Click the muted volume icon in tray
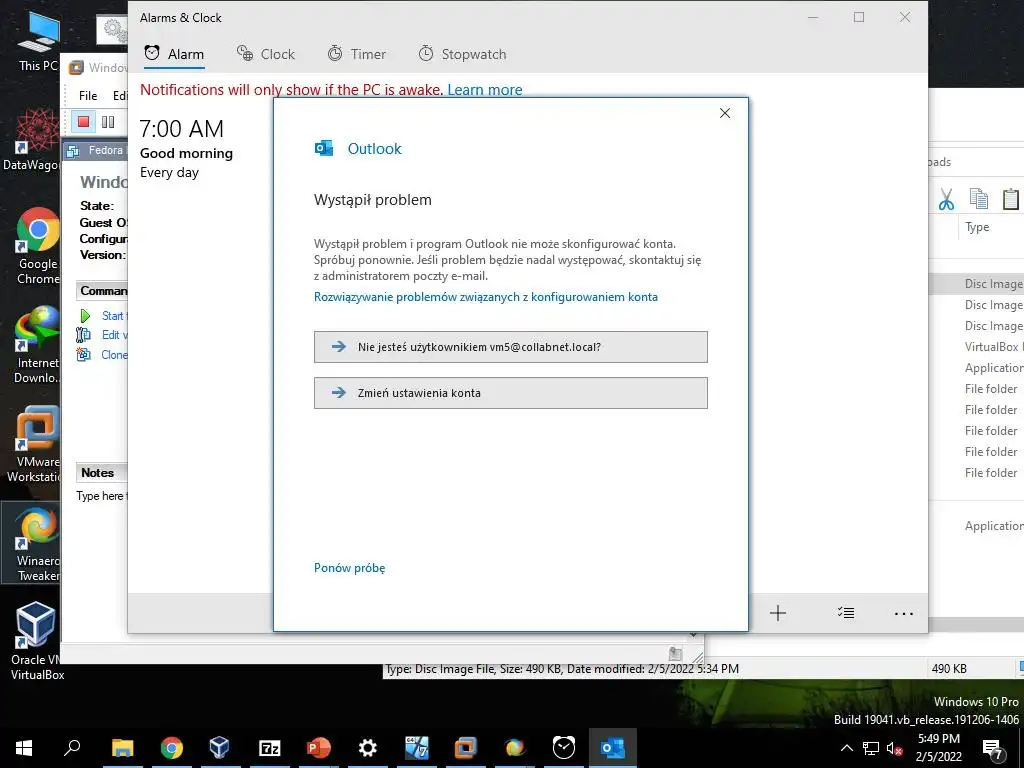1024x768 pixels. pyautogui.click(x=894, y=748)
